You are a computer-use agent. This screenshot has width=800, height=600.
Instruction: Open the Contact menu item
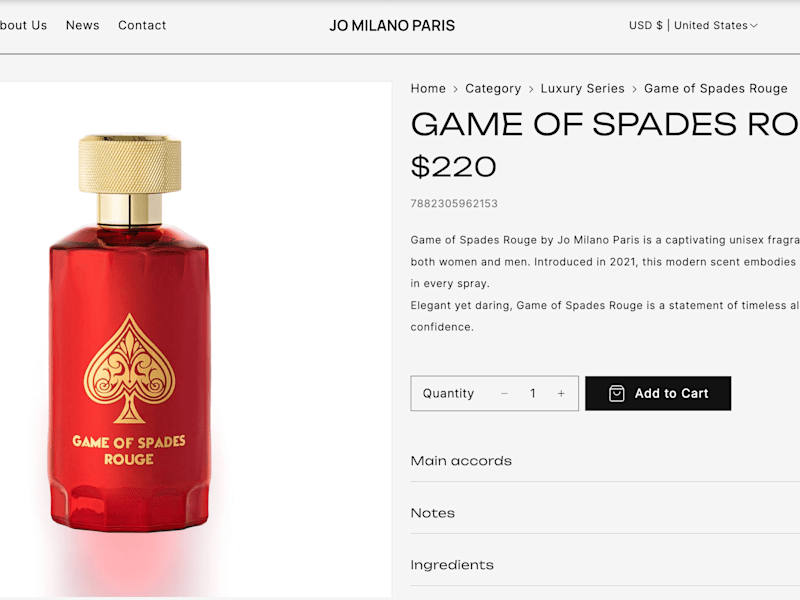(x=142, y=26)
